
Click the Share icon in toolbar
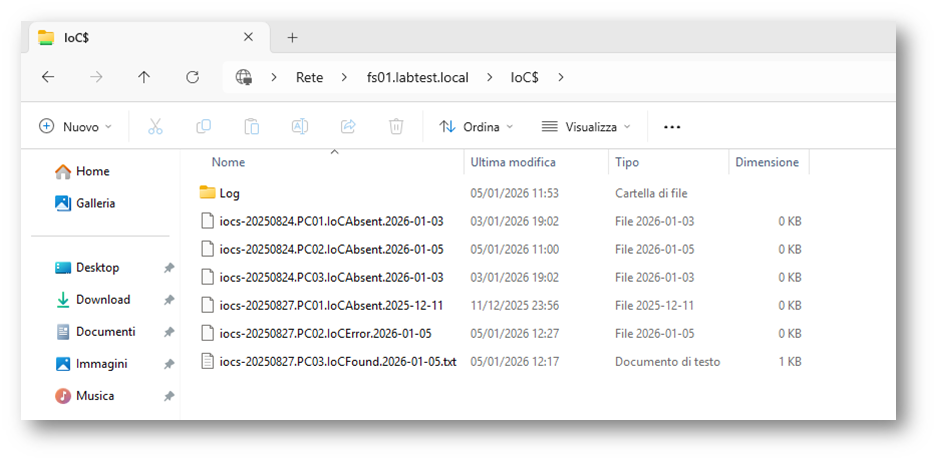point(348,127)
